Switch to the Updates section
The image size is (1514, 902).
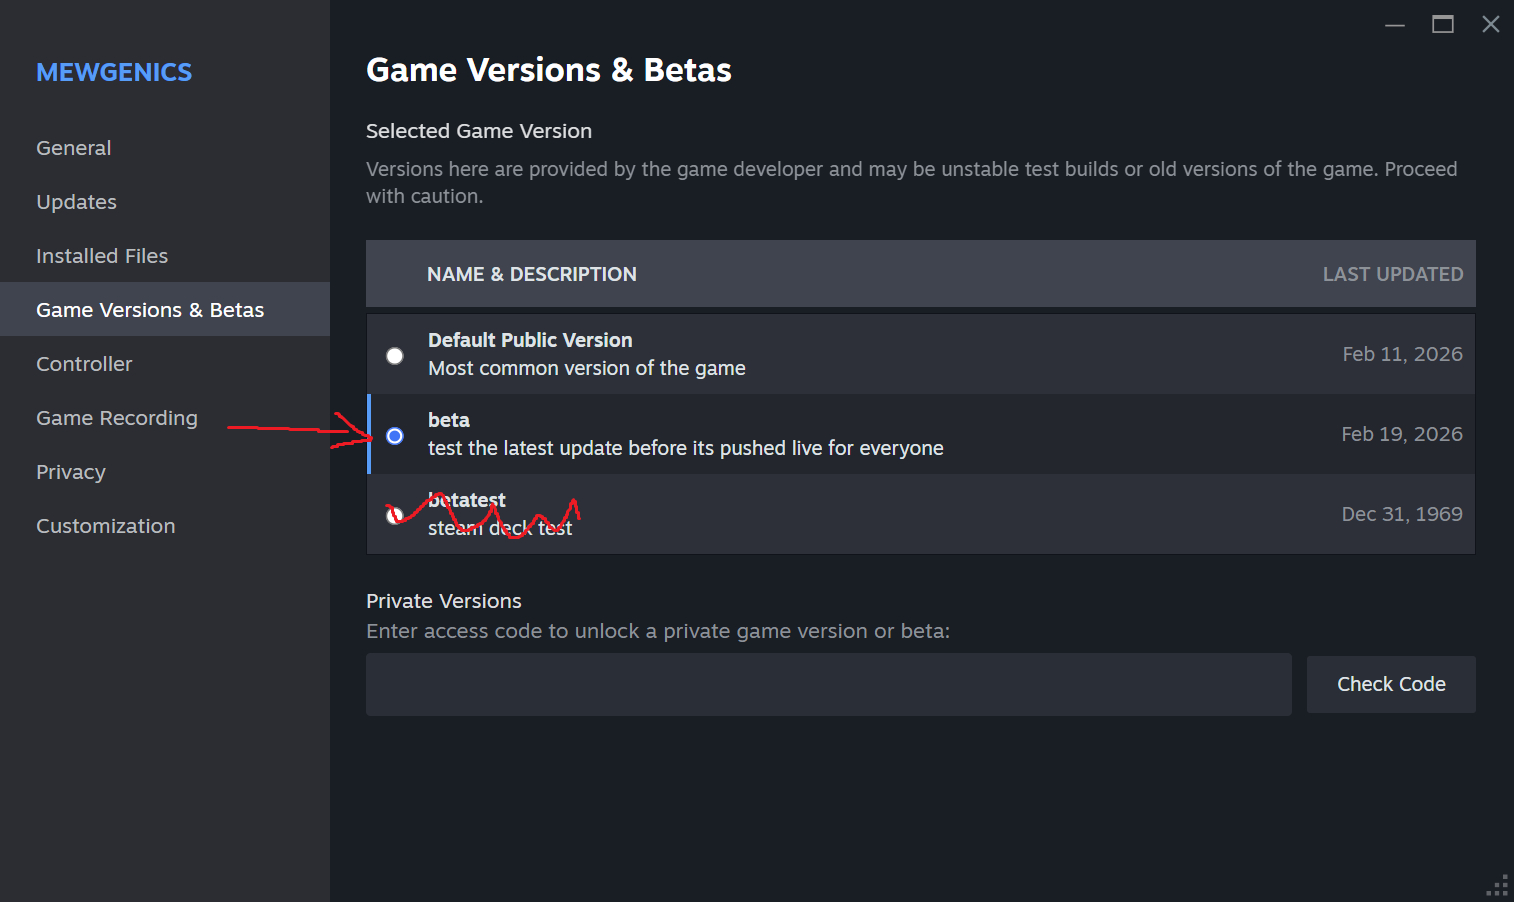pos(77,202)
